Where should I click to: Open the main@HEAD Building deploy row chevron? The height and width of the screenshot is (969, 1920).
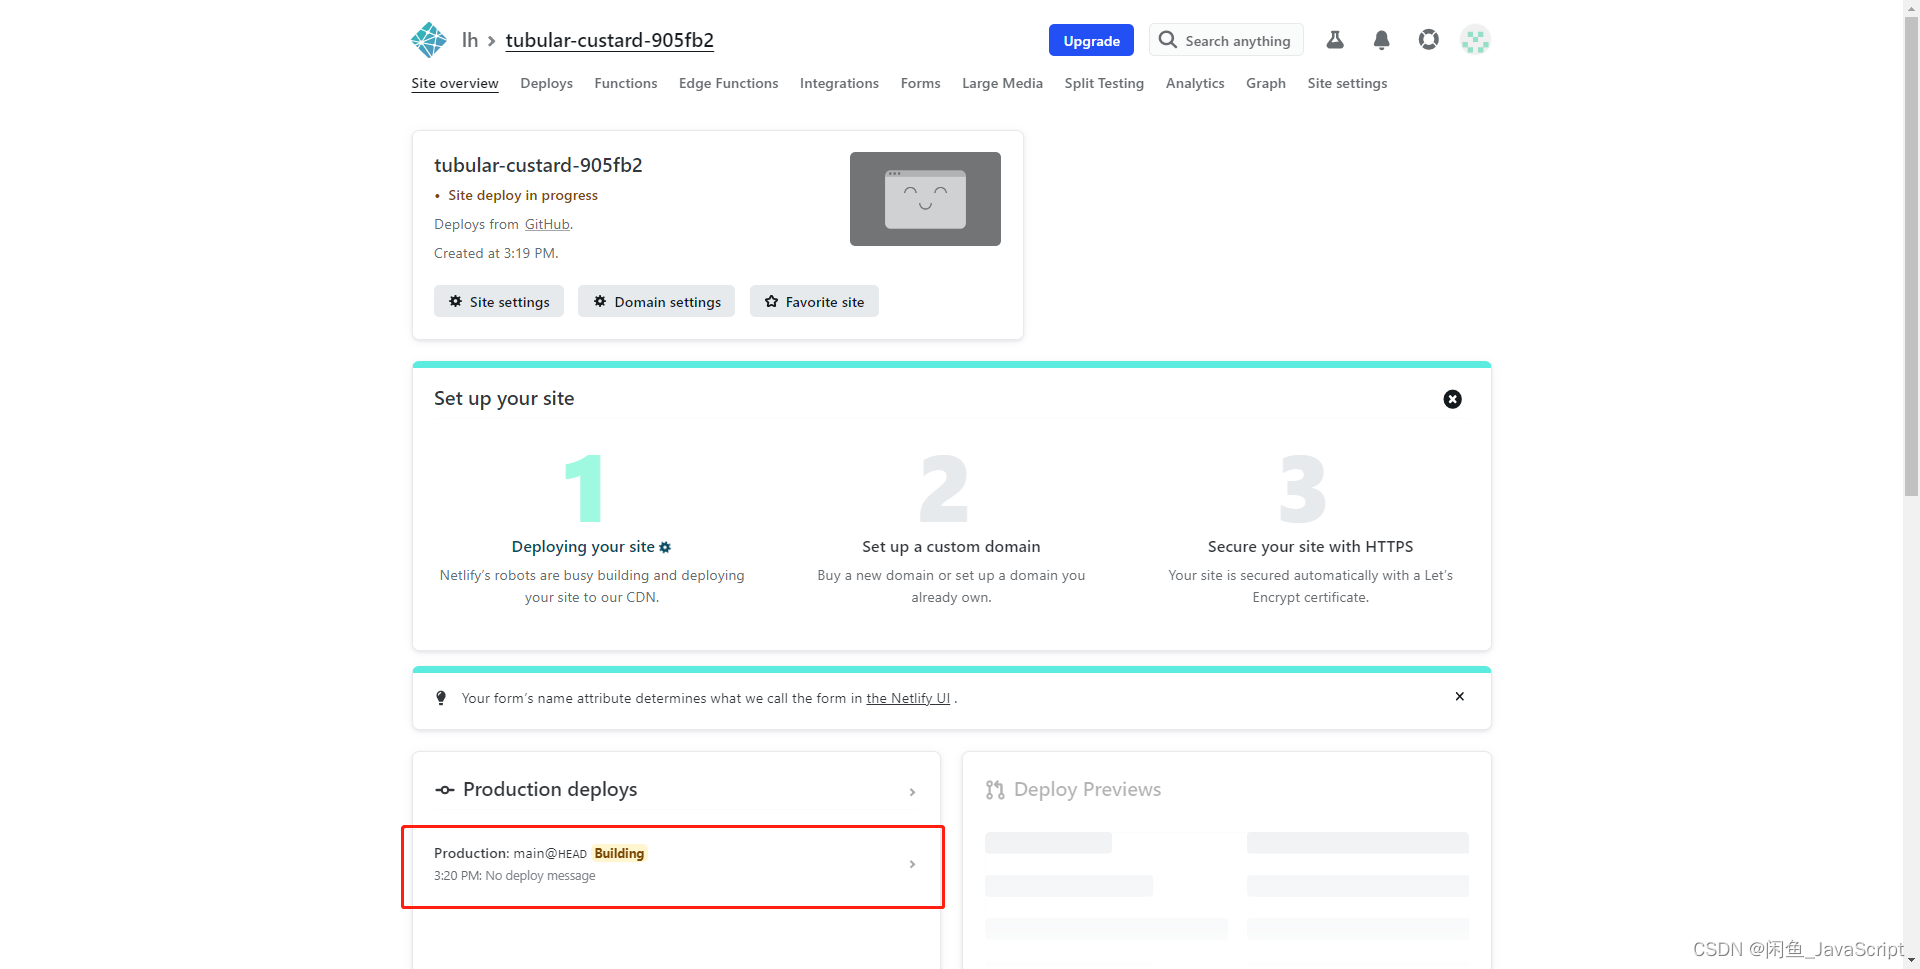click(x=912, y=864)
